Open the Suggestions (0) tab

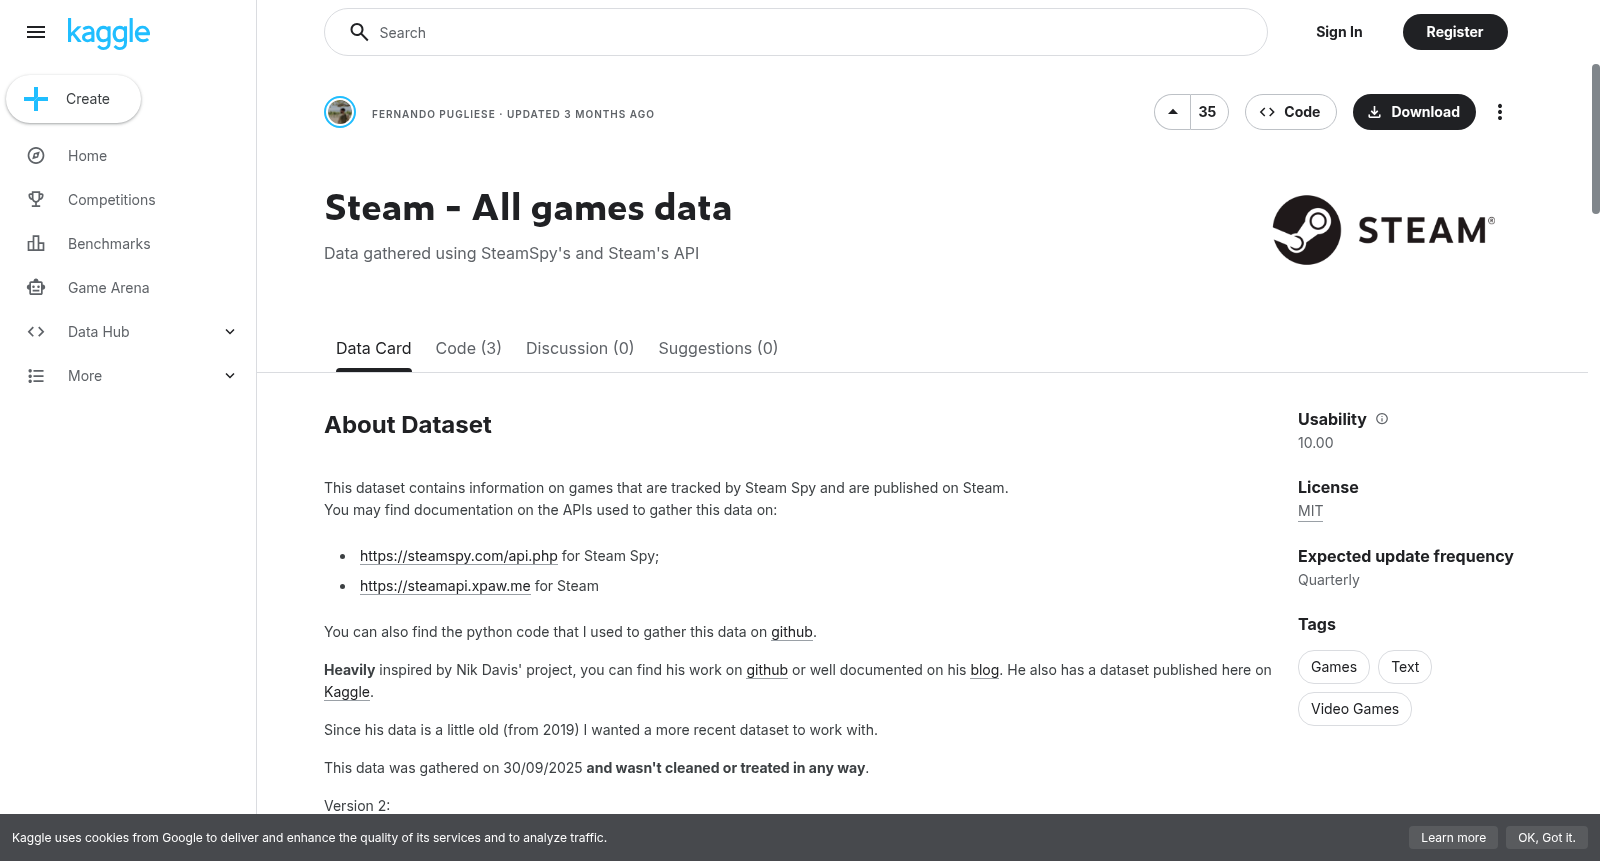coord(718,348)
